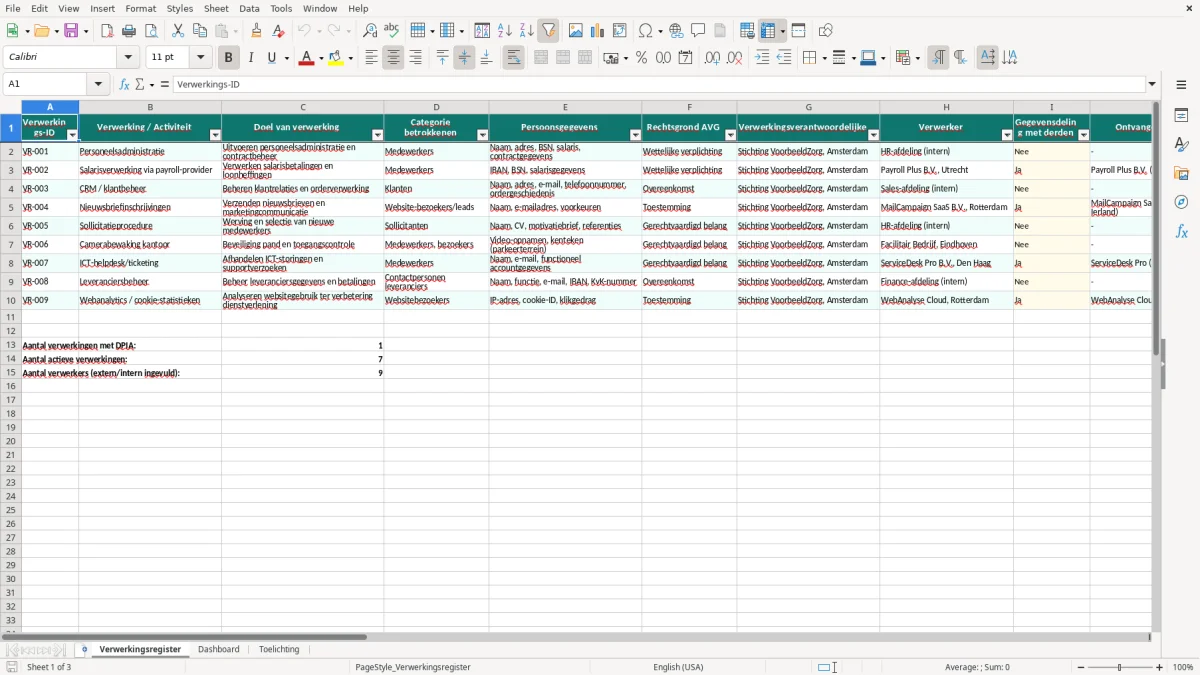Click the Cut scissors icon
Screen dimensions: 1200x675
pos(178,31)
